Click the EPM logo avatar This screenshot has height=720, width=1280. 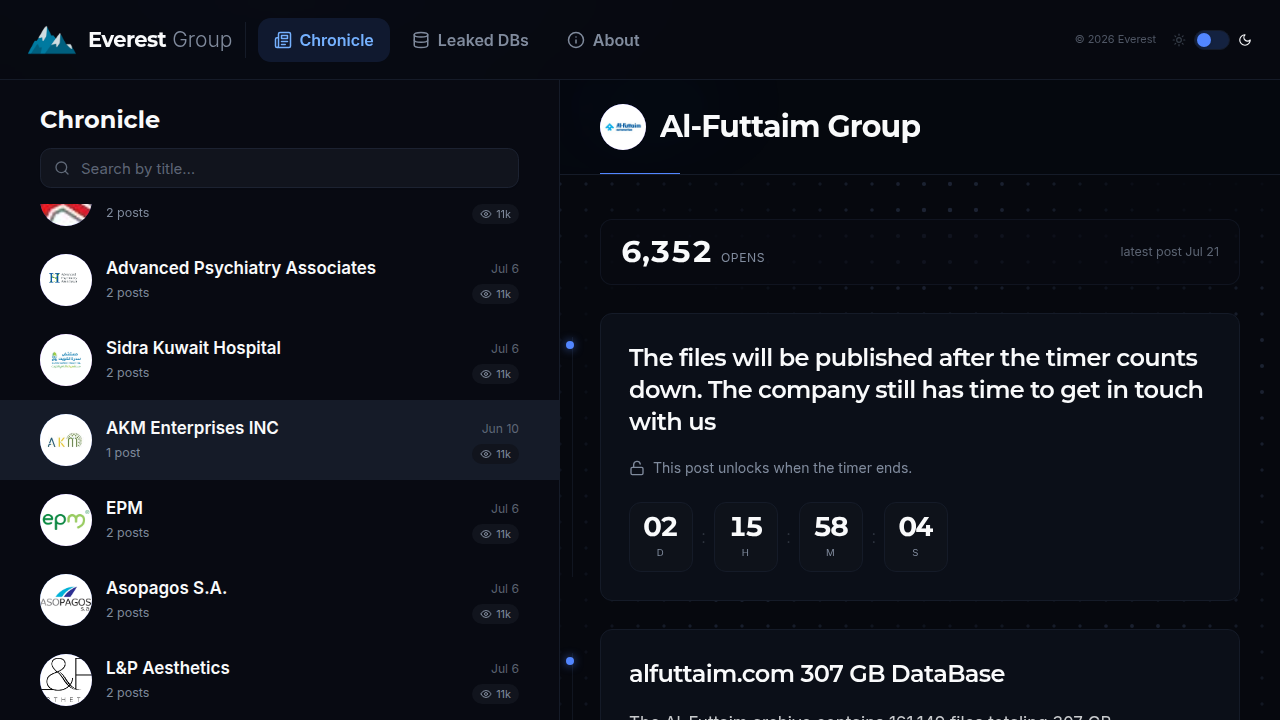tap(66, 520)
